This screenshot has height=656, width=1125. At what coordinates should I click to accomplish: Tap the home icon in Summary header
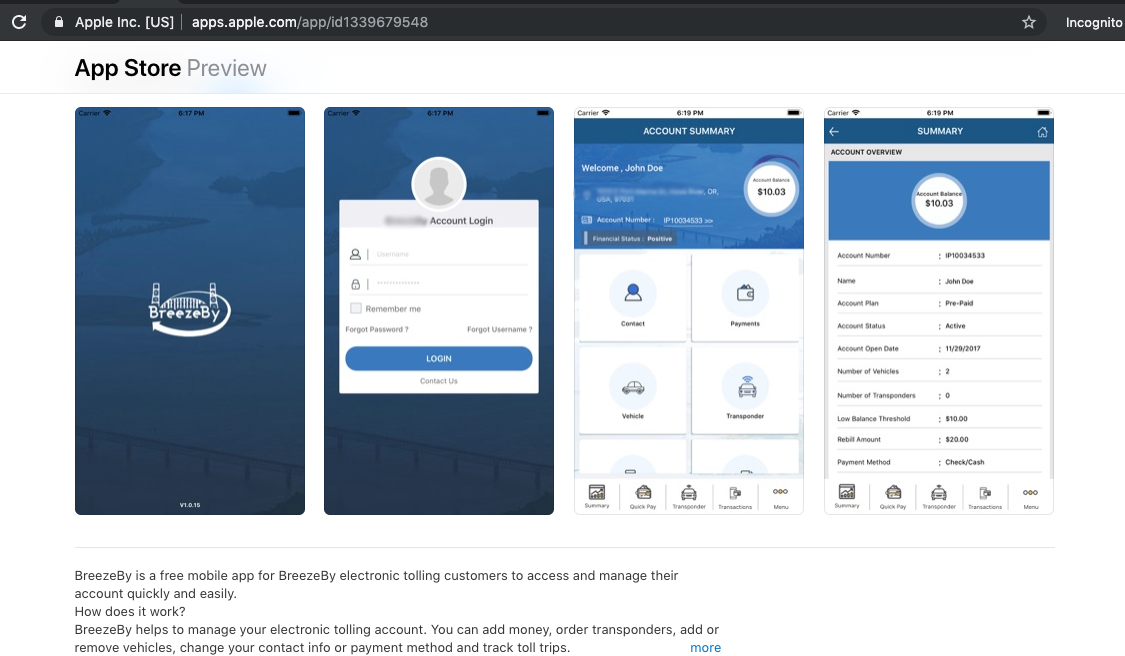1042,132
